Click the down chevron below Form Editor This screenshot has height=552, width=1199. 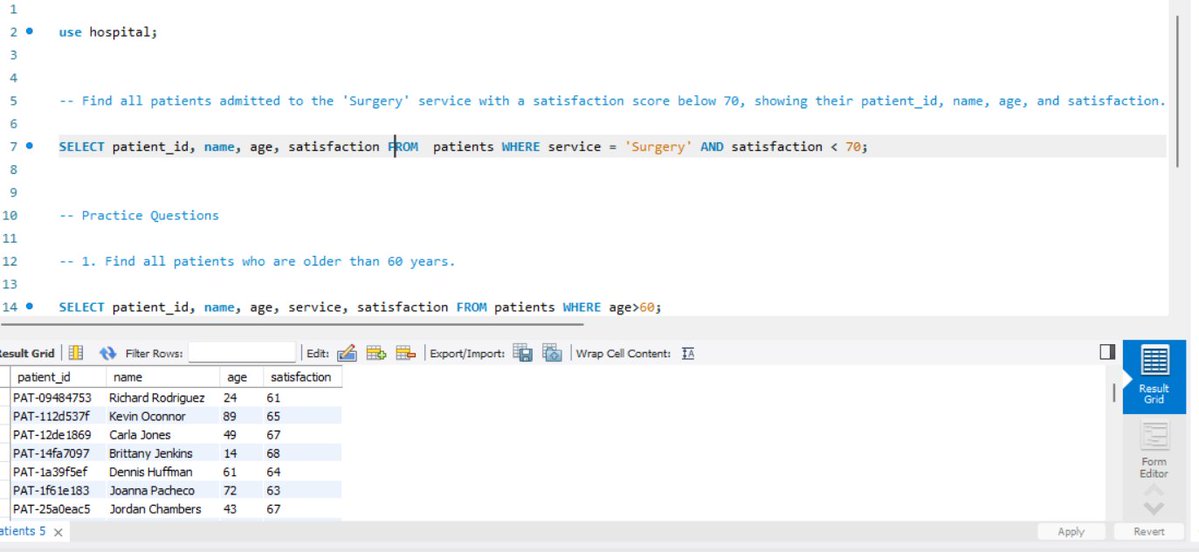1154,508
